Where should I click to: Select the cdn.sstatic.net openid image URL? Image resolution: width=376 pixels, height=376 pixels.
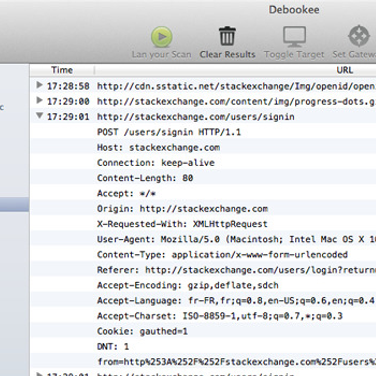(x=236, y=86)
